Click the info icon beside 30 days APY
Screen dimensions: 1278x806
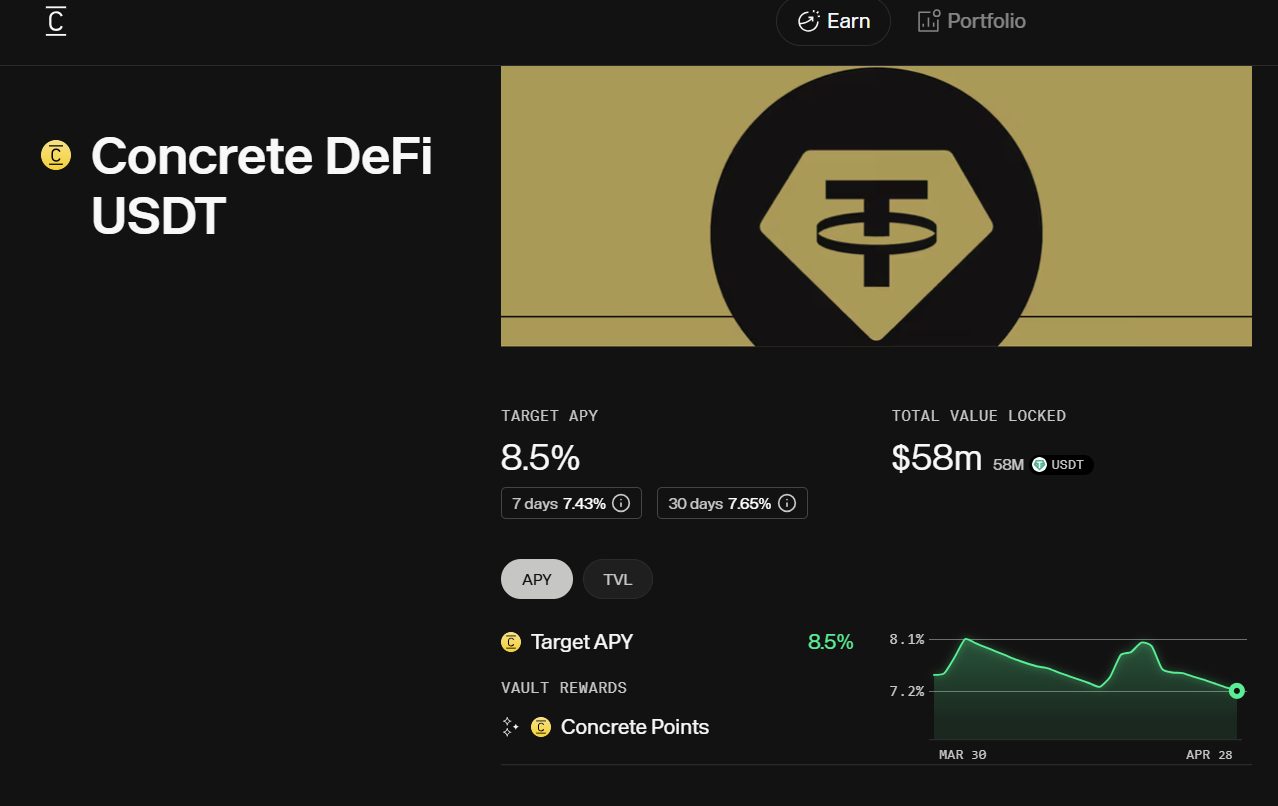pos(787,503)
